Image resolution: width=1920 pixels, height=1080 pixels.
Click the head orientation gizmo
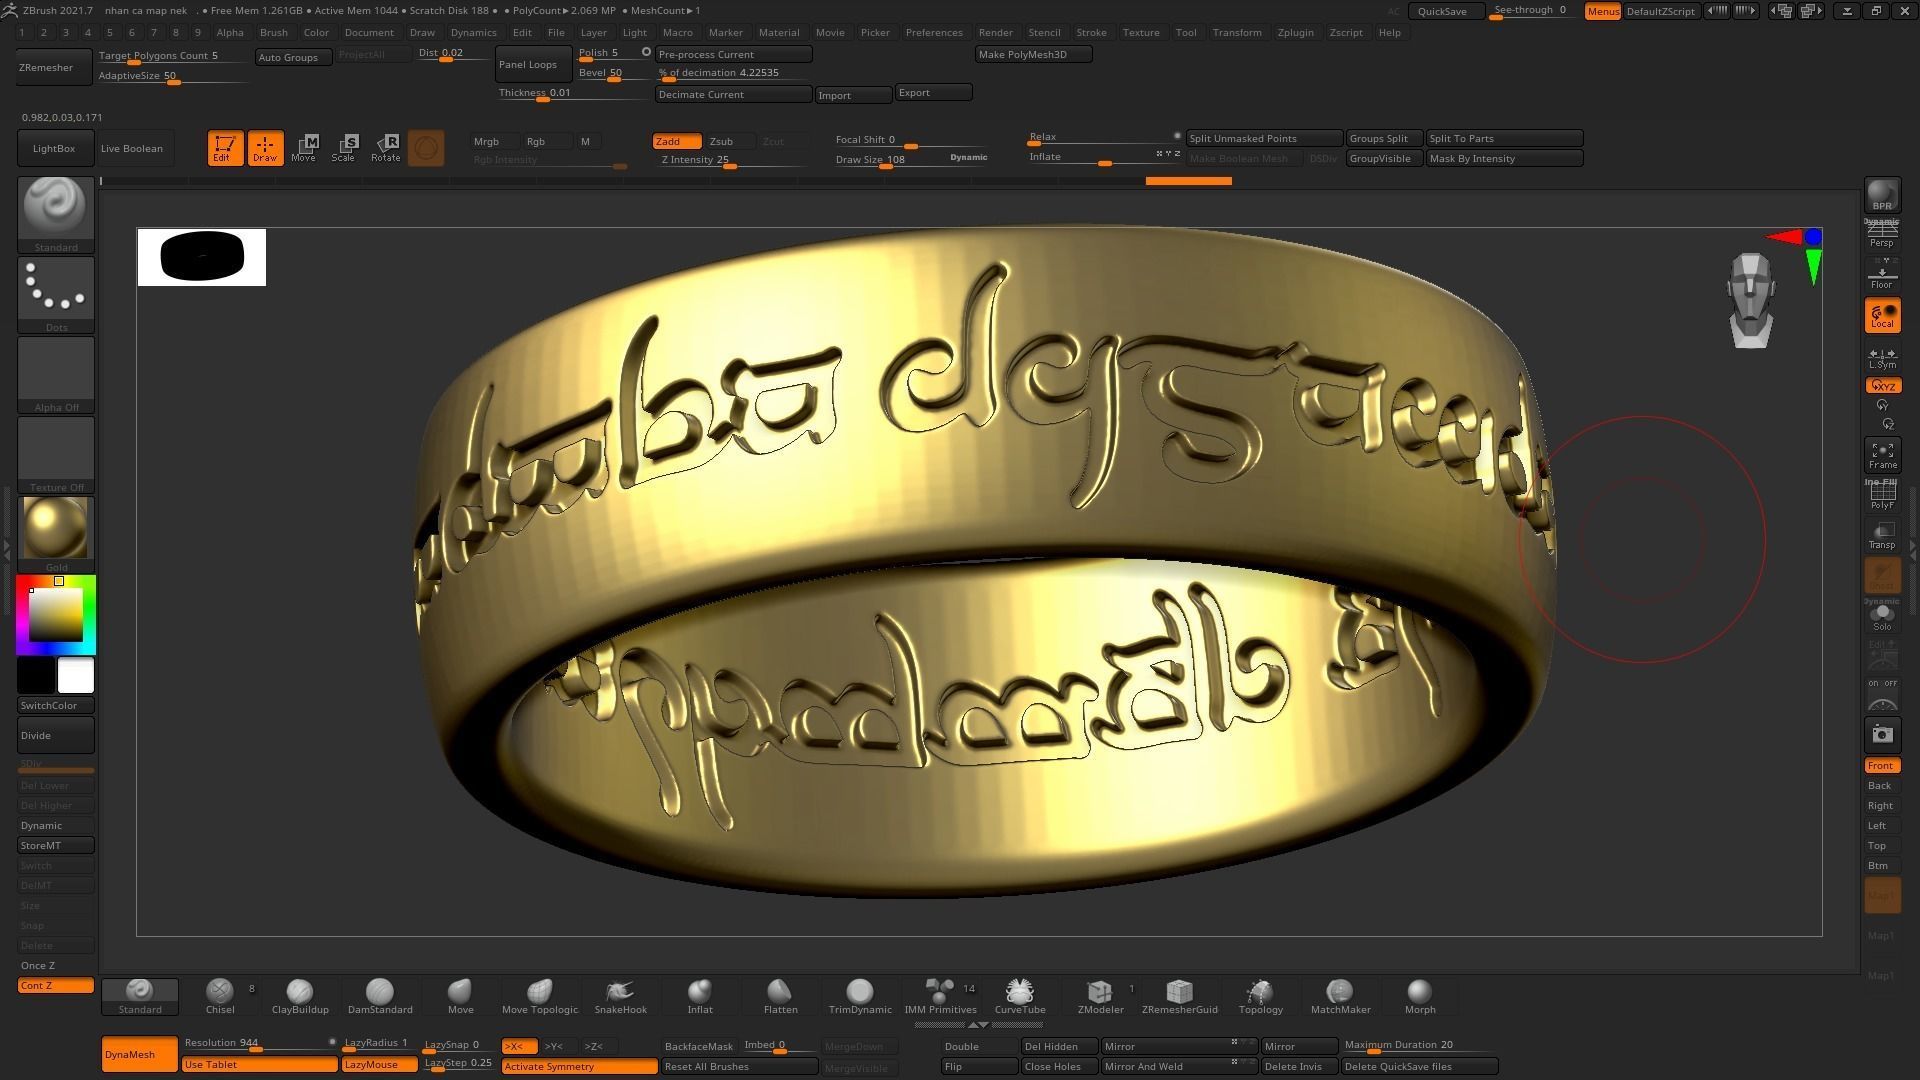tap(1751, 300)
